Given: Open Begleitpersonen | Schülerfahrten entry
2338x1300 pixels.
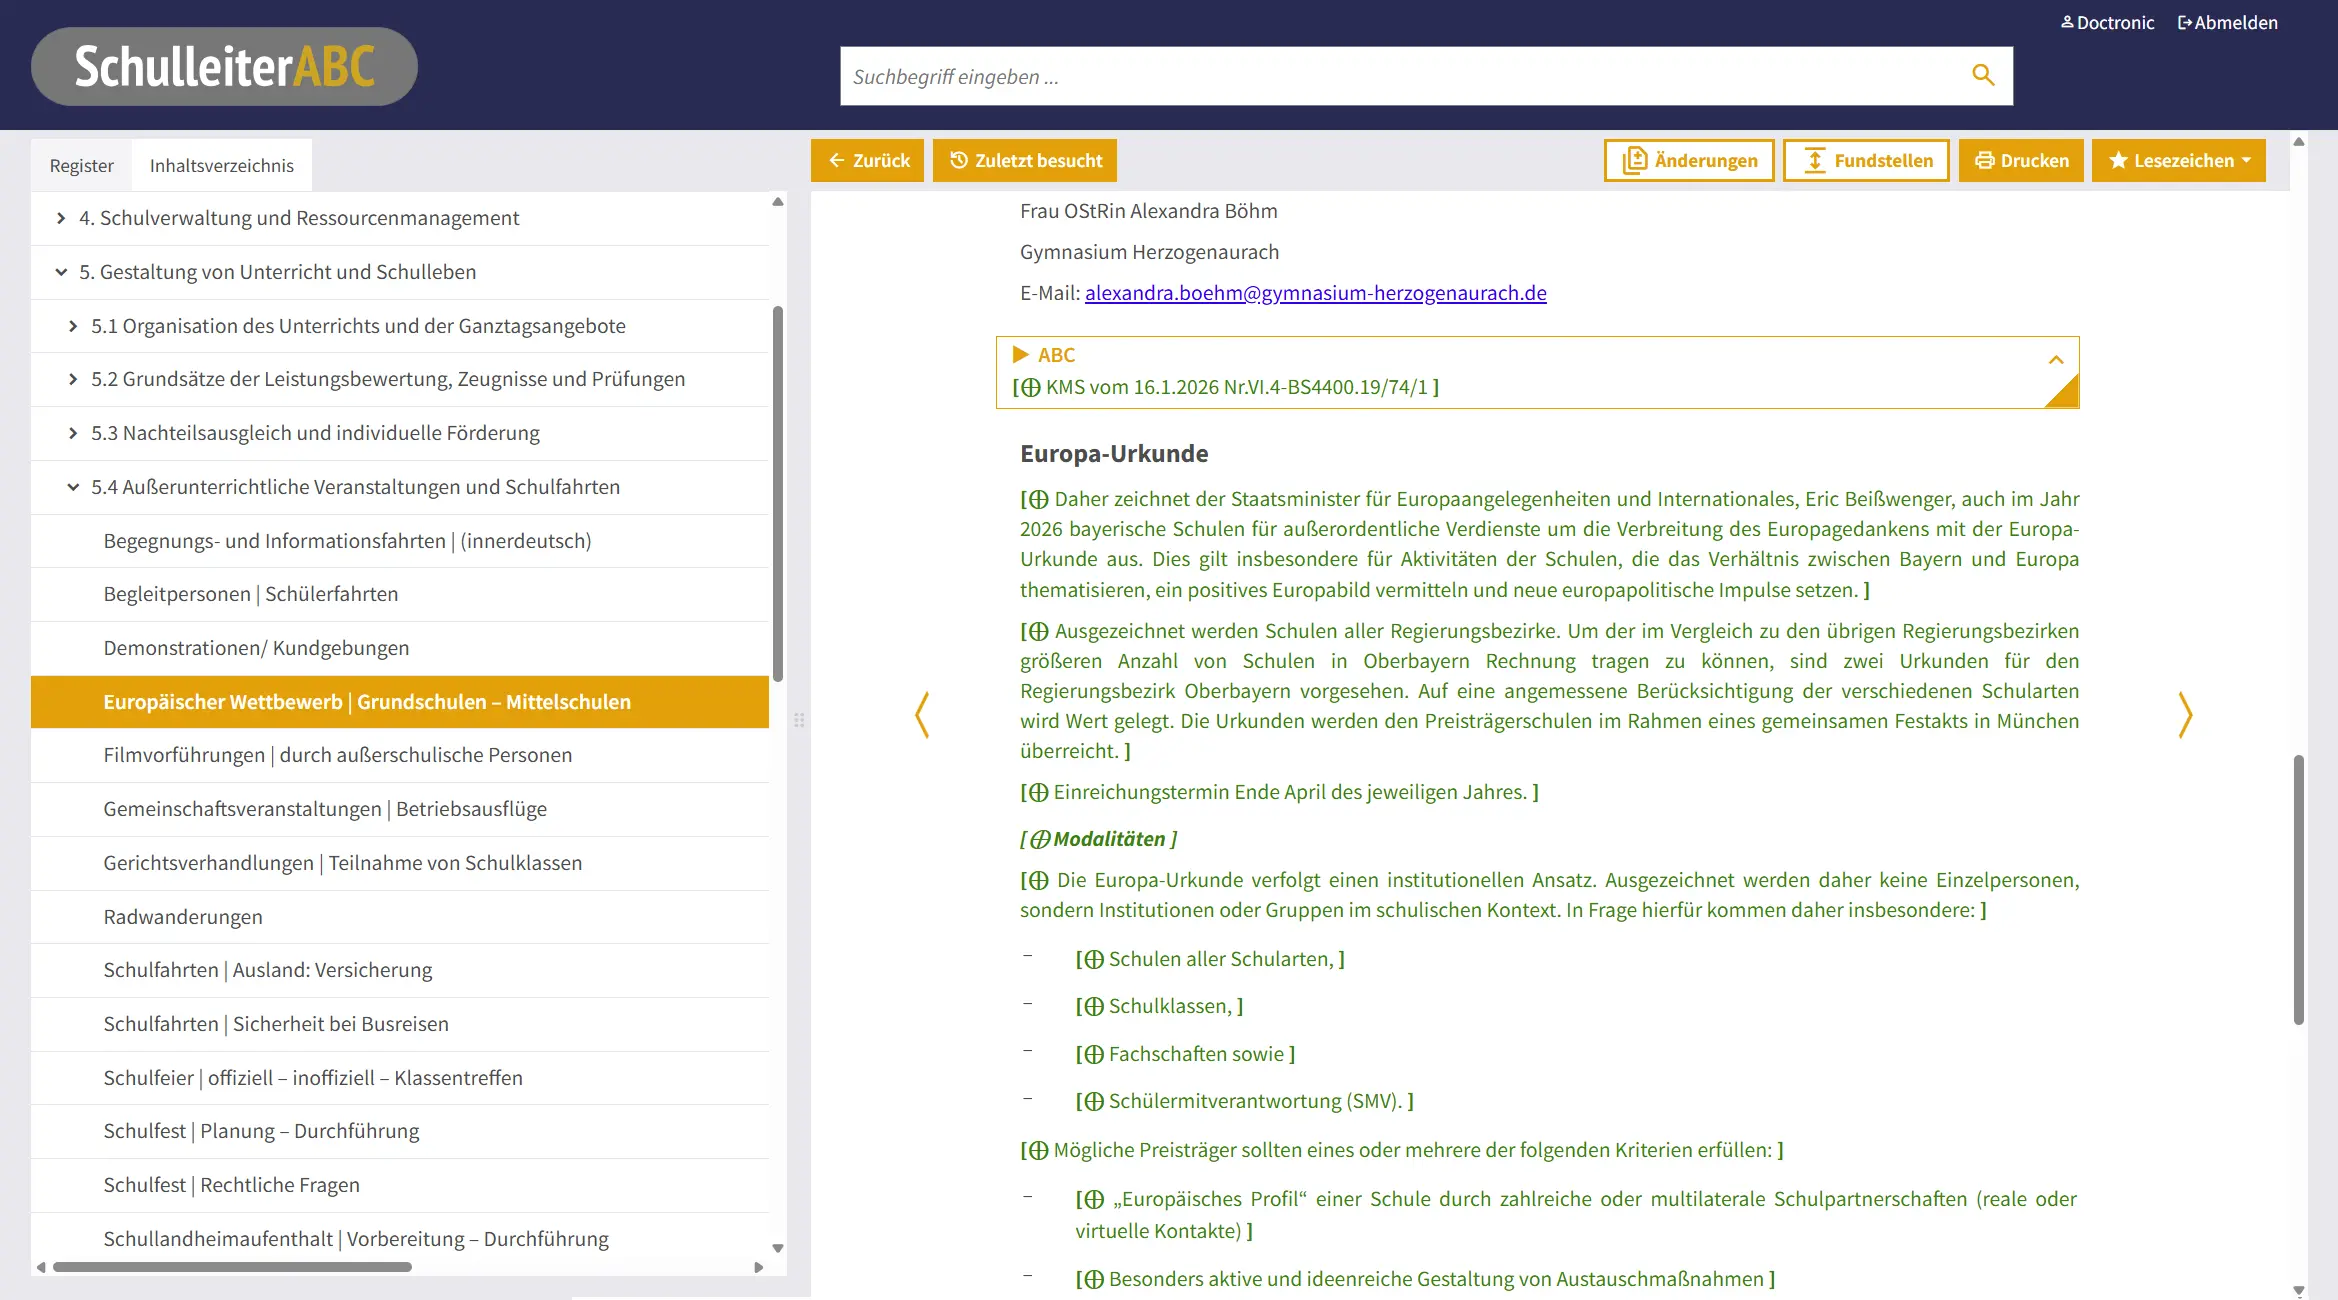Looking at the screenshot, I should click(400, 594).
